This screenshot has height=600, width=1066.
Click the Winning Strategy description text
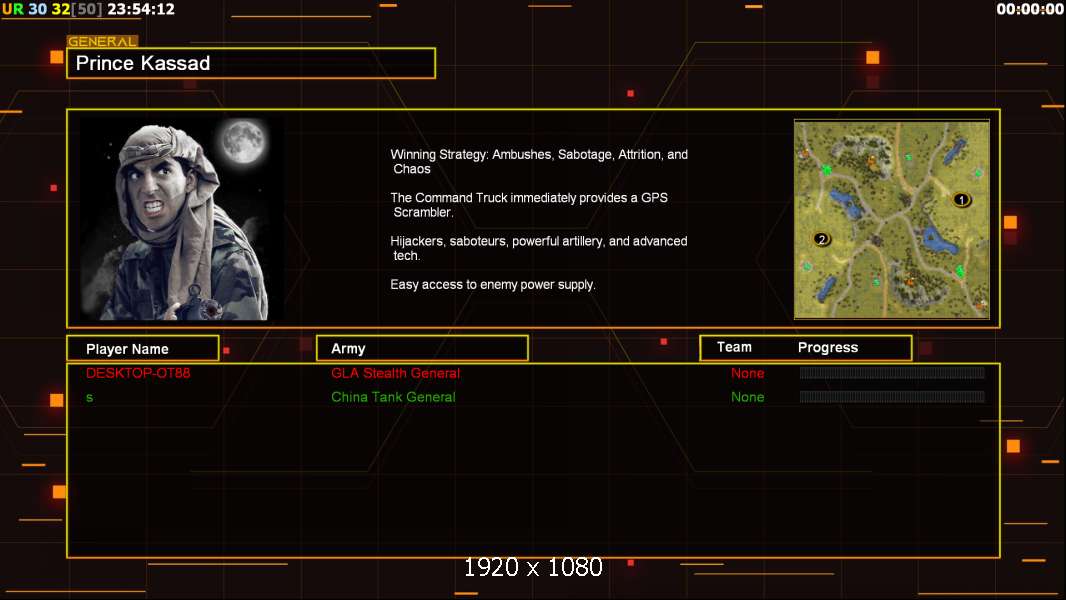[539, 162]
